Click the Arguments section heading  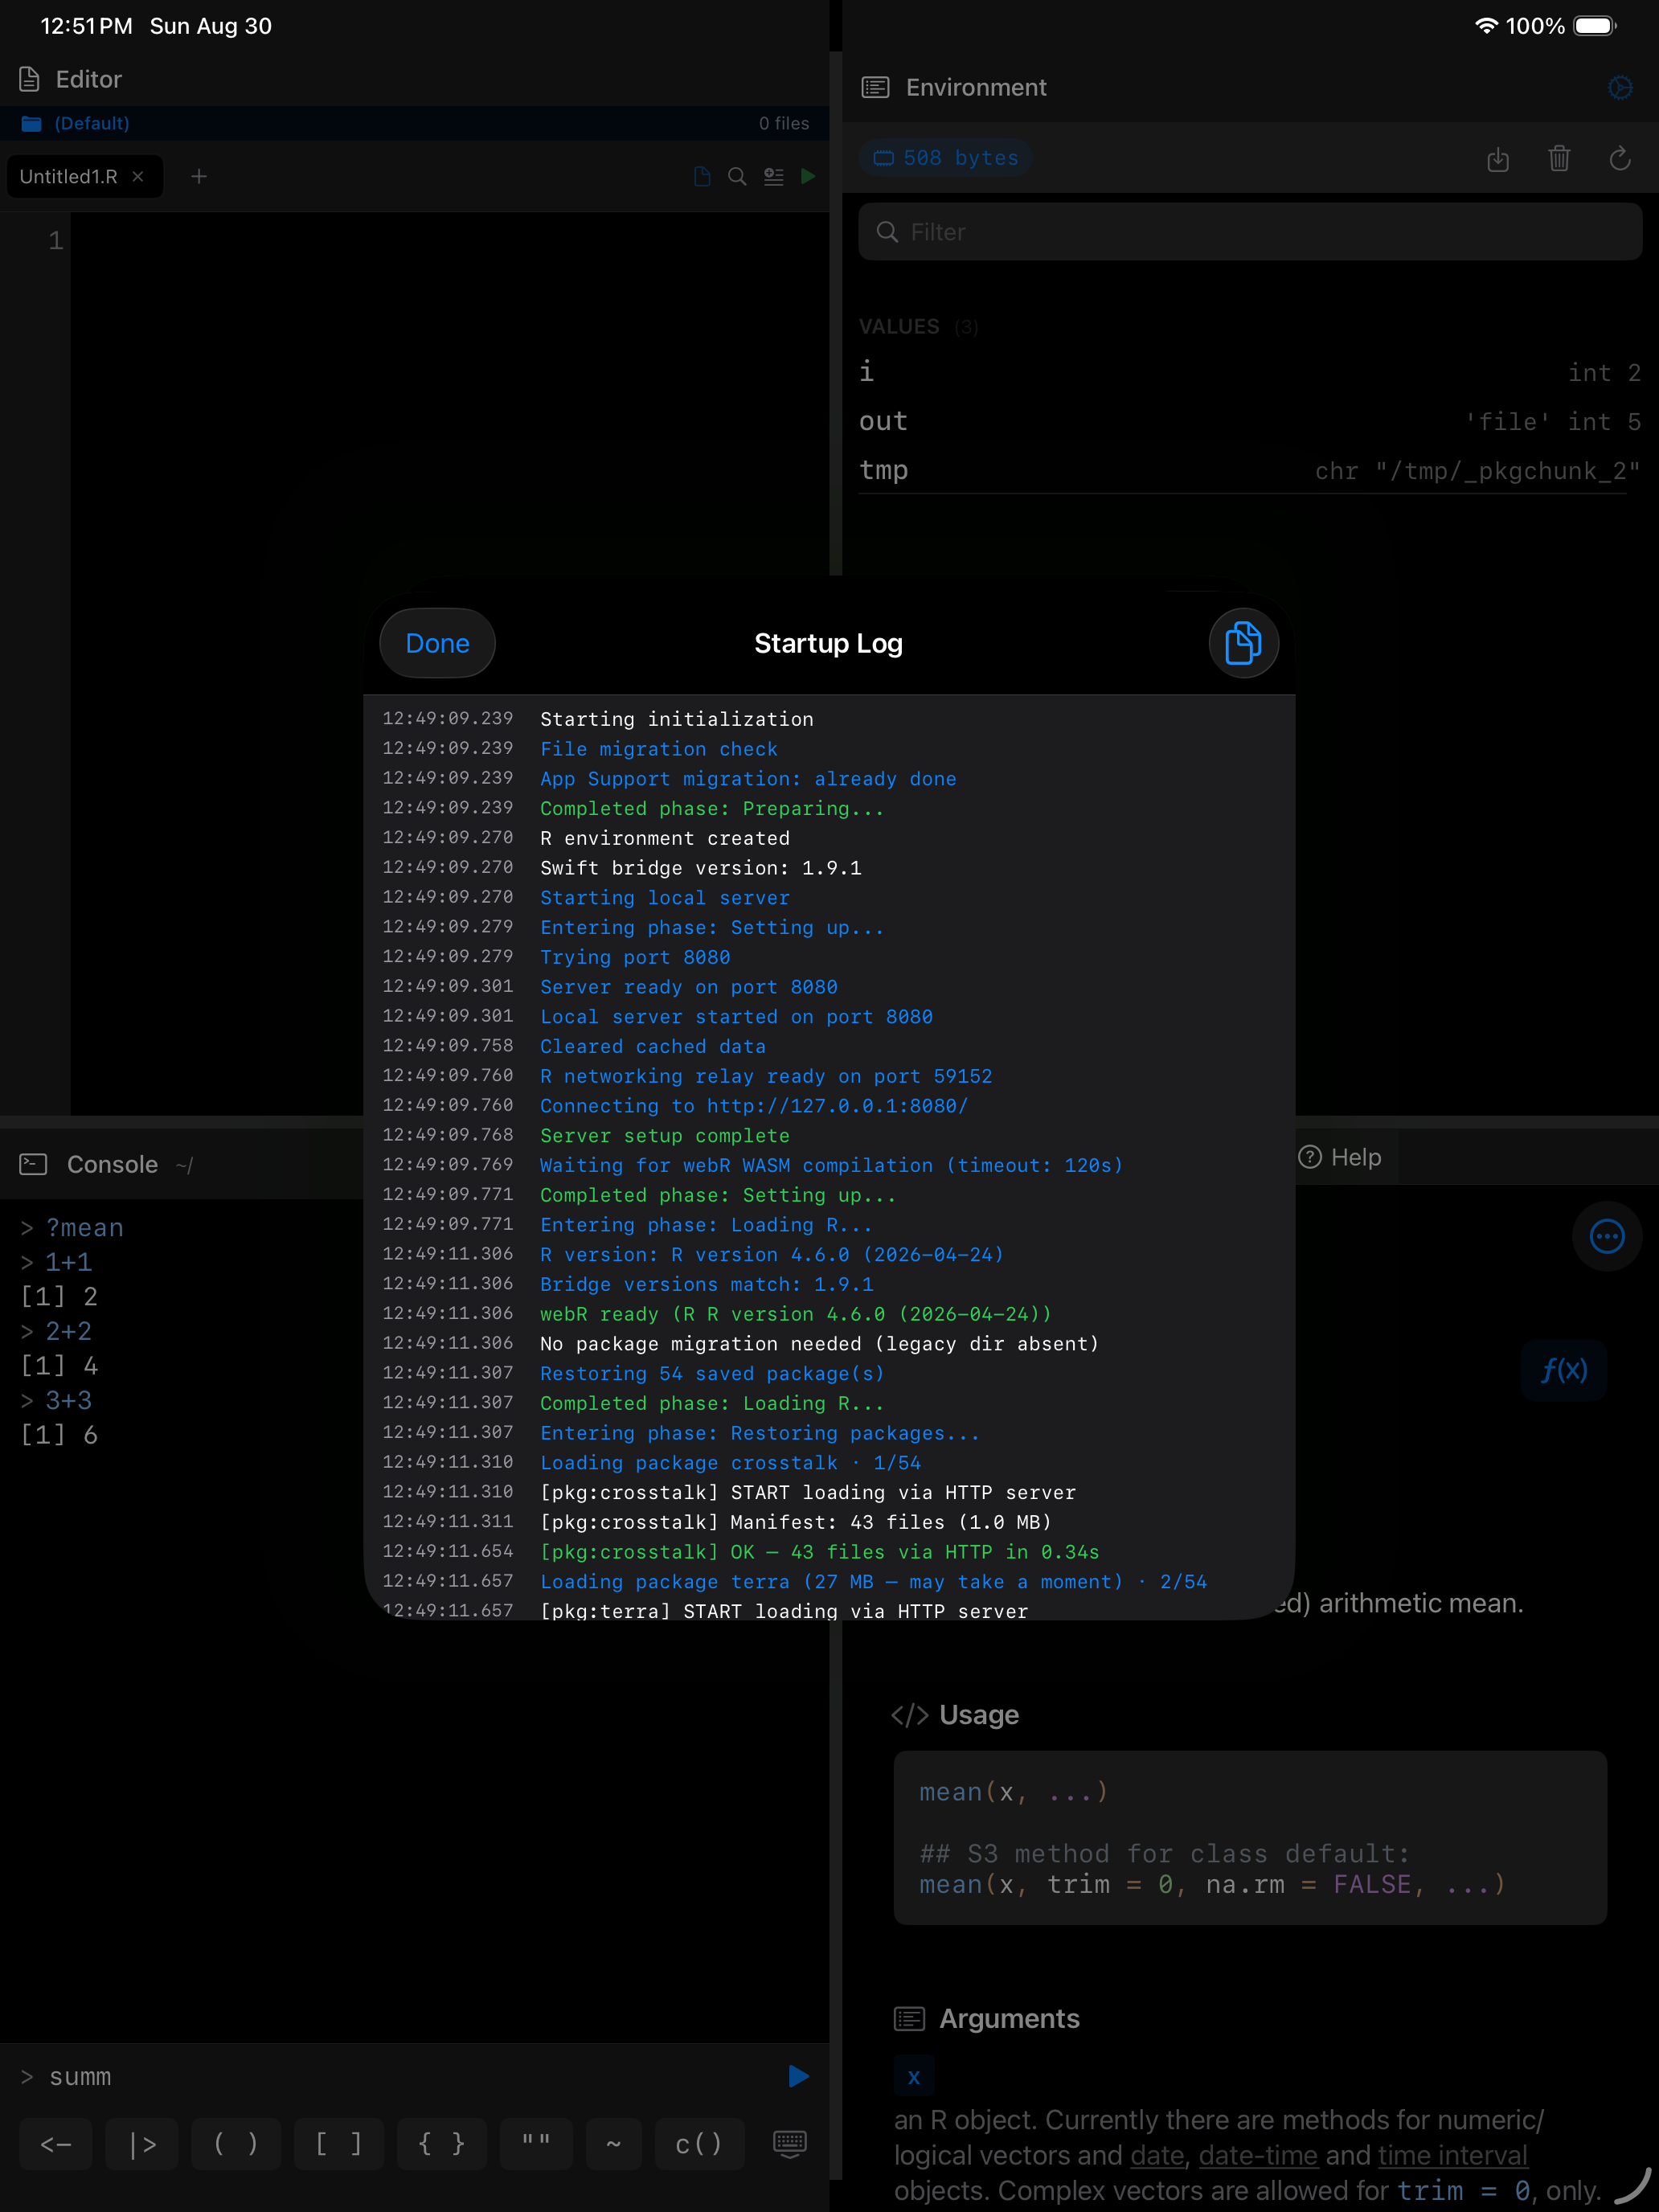(x=1009, y=2018)
